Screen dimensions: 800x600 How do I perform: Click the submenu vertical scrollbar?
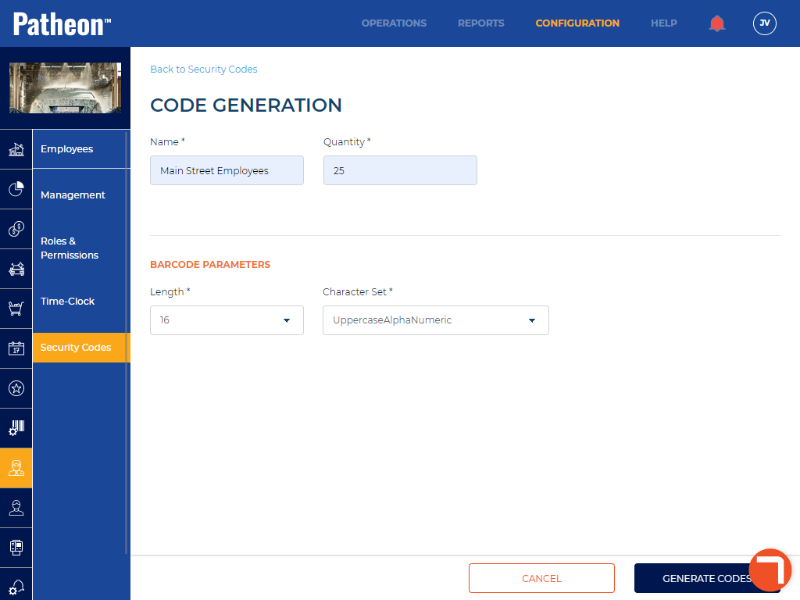[x=126, y=342]
